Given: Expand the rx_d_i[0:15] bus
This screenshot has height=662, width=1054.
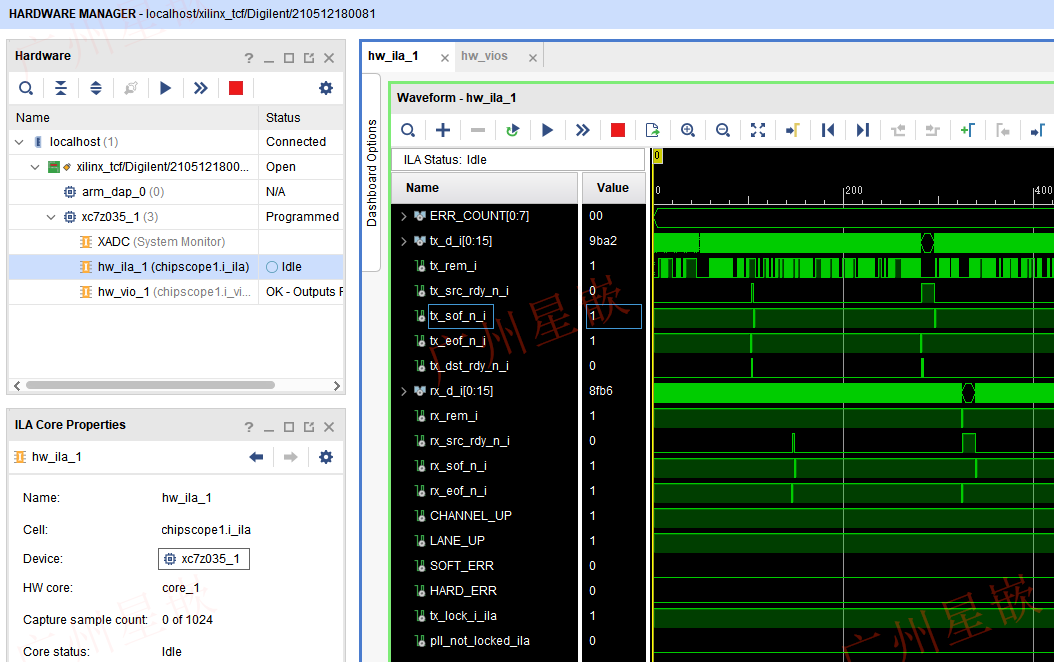Looking at the screenshot, I should coord(403,390).
